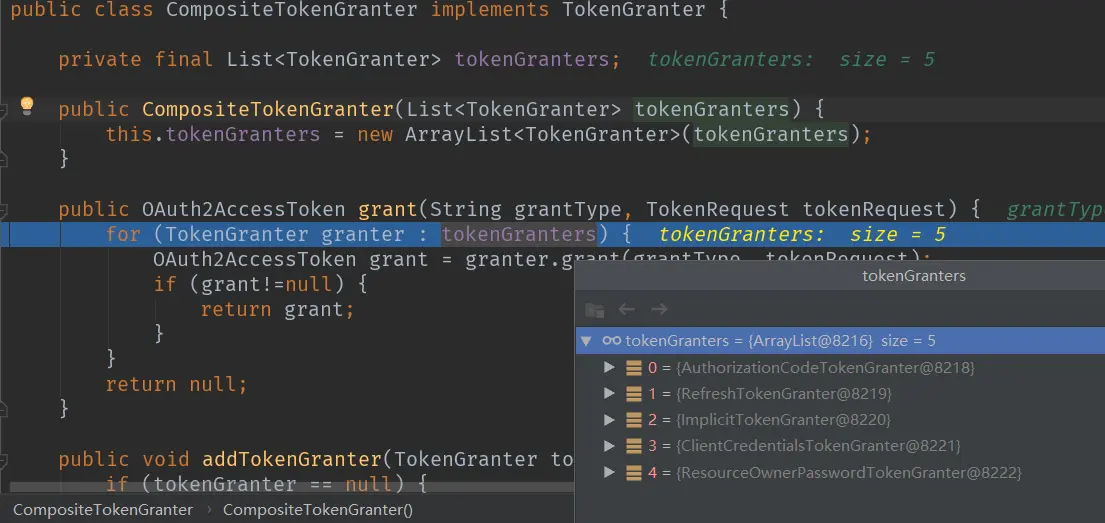Viewport: 1105px width, 523px height.
Task: Click the highlighted tokenGranters in the for loop
Action: click(x=519, y=234)
